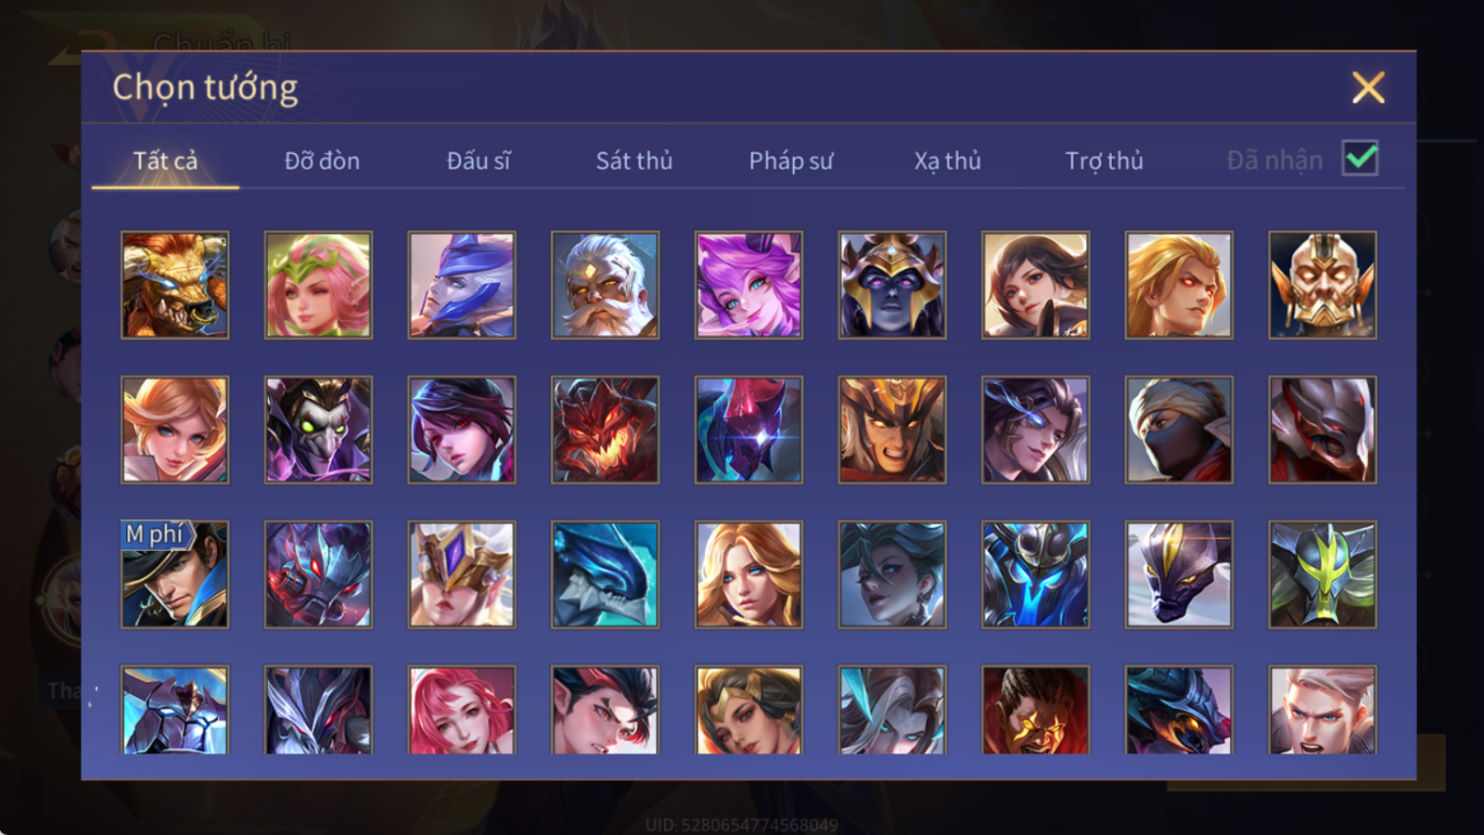Open the Sát thủ tab

pyautogui.click(x=634, y=160)
